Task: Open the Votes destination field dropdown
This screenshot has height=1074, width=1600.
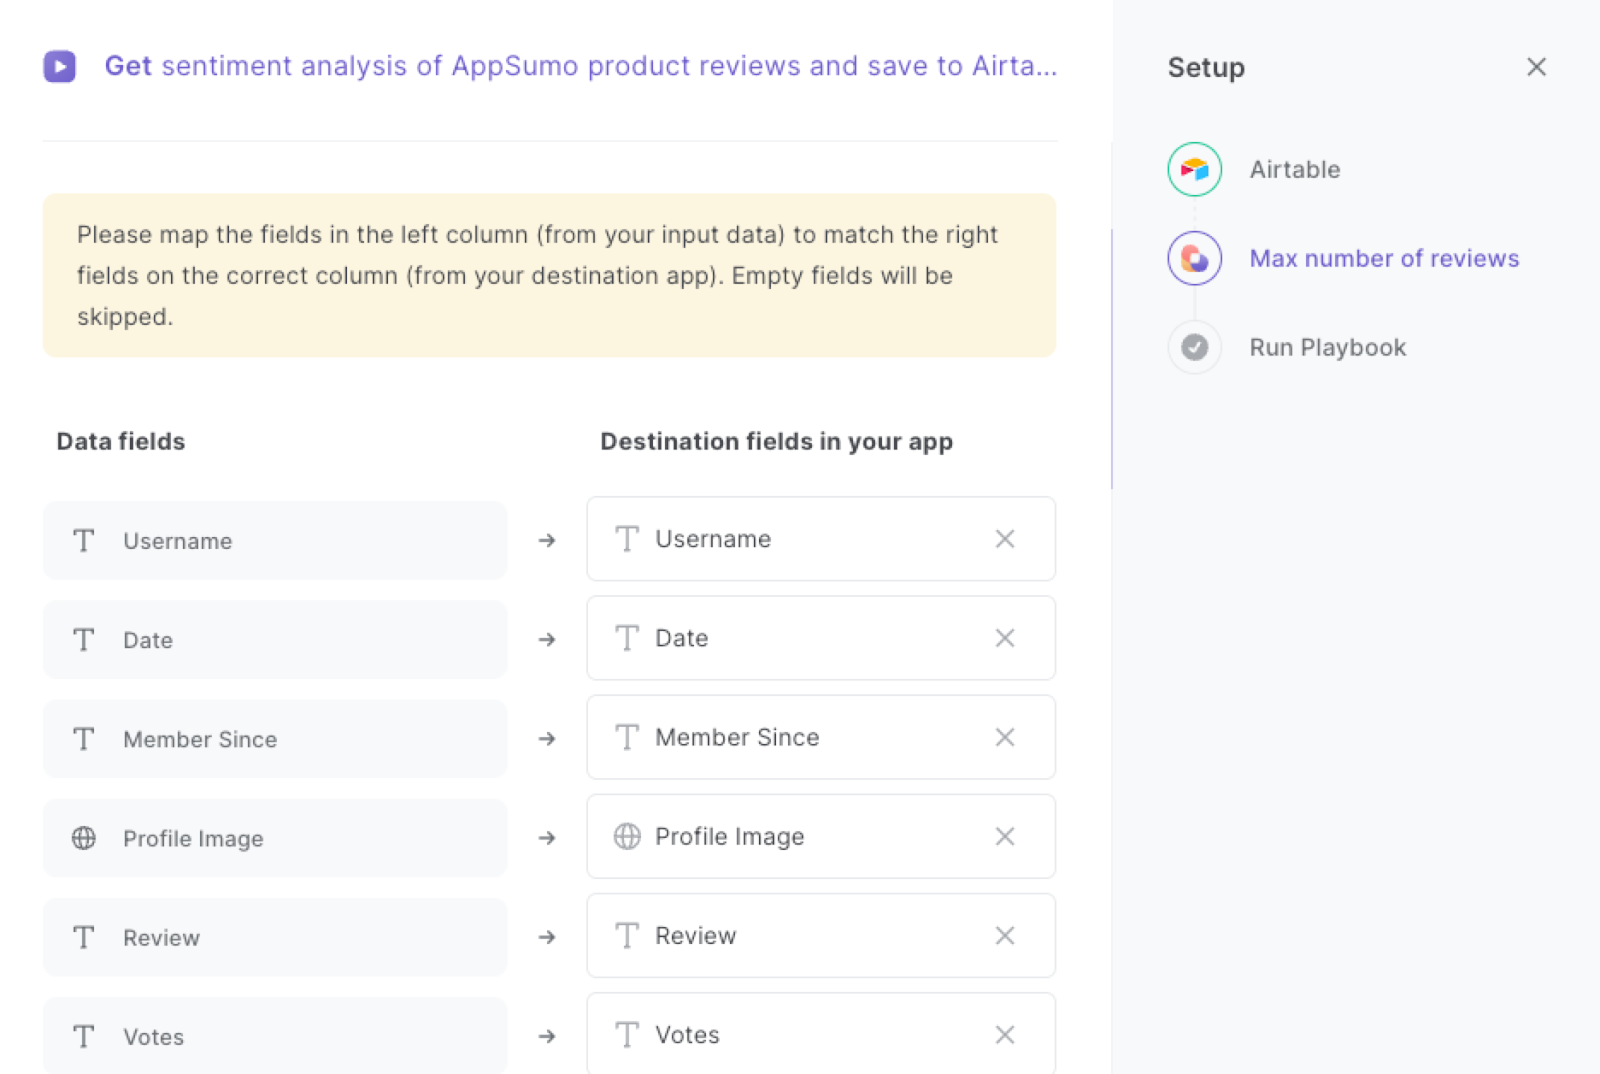Action: (821, 1033)
